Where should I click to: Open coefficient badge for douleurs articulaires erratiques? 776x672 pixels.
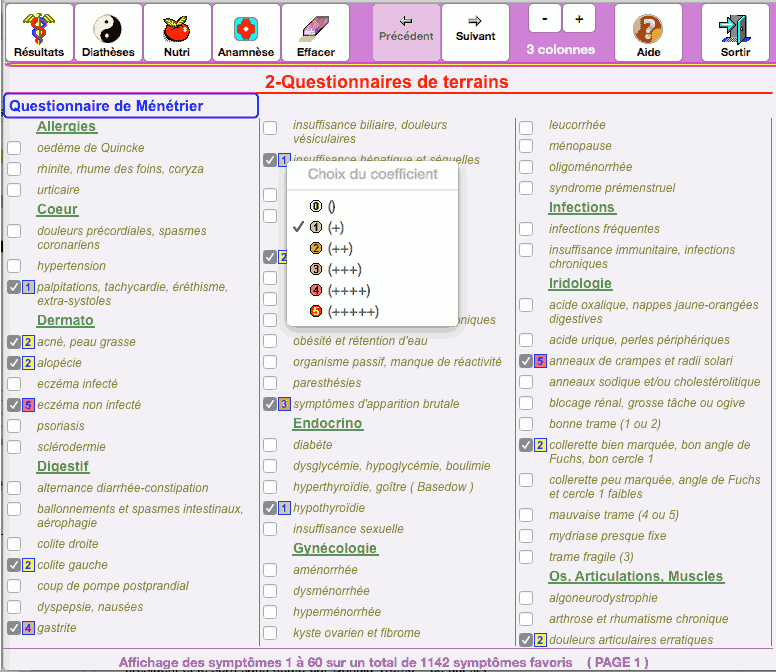coord(540,640)
